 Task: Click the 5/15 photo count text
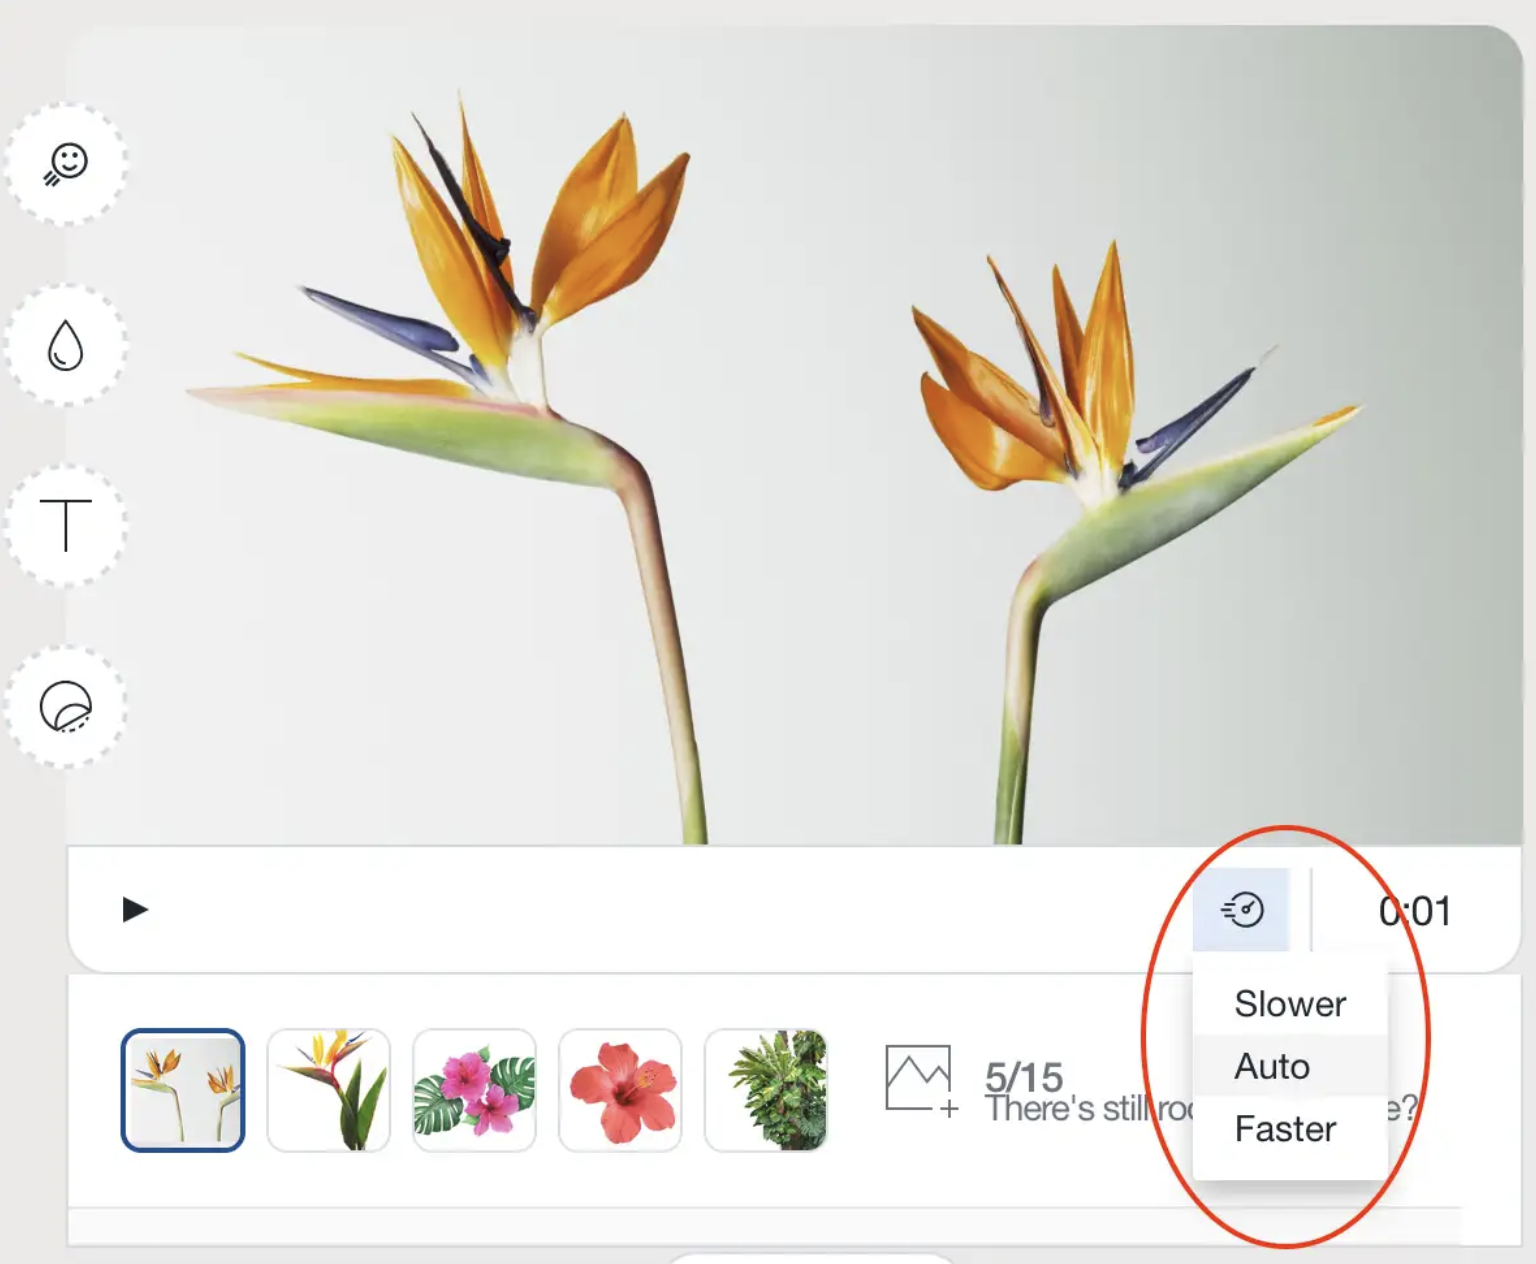click(1024, 1077)
